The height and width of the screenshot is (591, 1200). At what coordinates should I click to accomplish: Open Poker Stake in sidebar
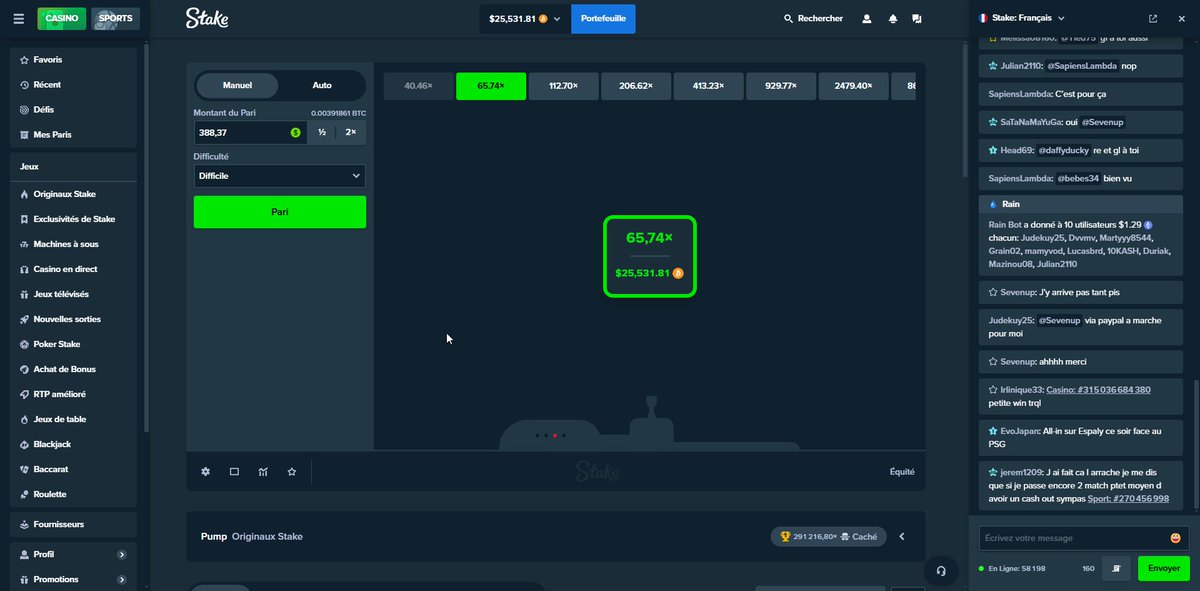click(x=73, y=344)
